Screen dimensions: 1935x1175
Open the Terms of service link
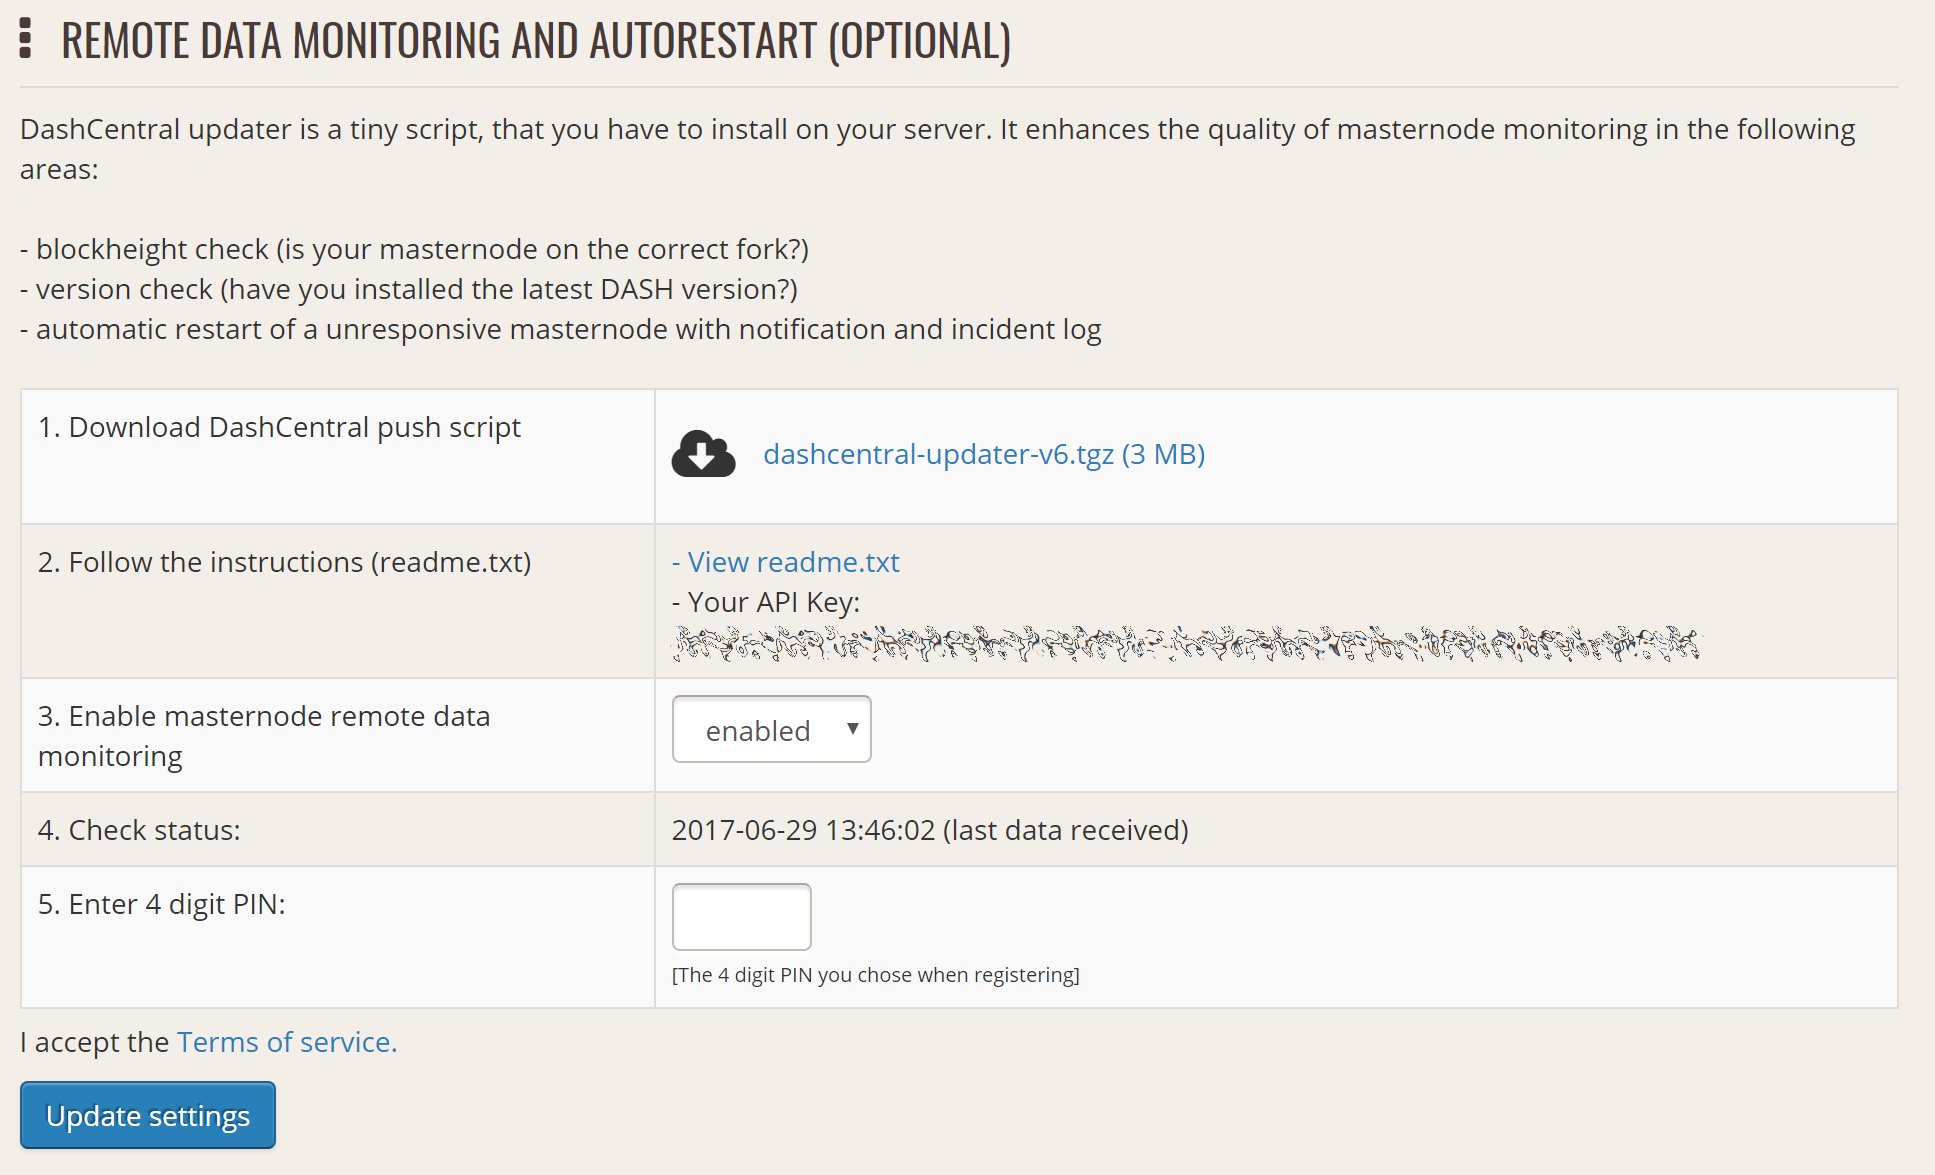tap(287, 1042)
